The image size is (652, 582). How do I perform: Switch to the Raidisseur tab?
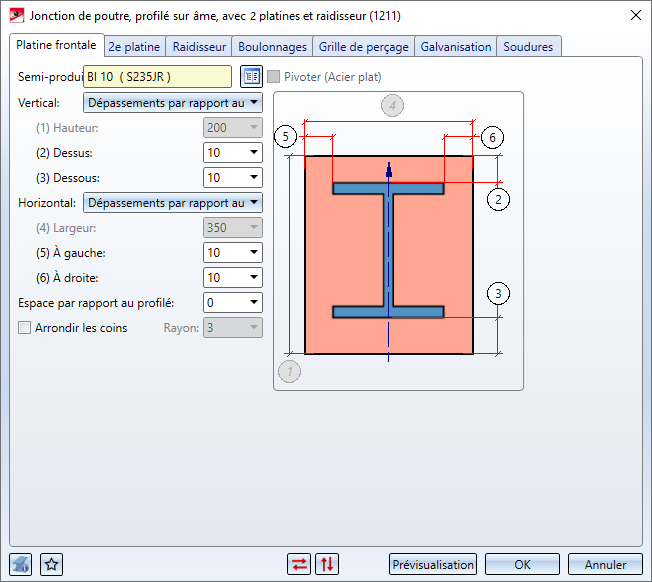pos(199,46)
